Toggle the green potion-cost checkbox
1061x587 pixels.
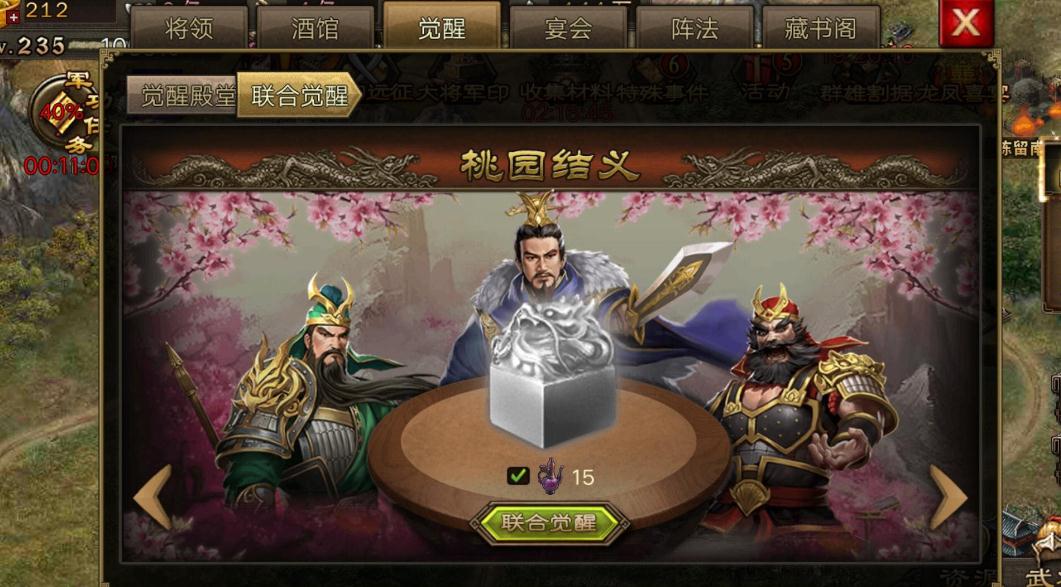518,475
